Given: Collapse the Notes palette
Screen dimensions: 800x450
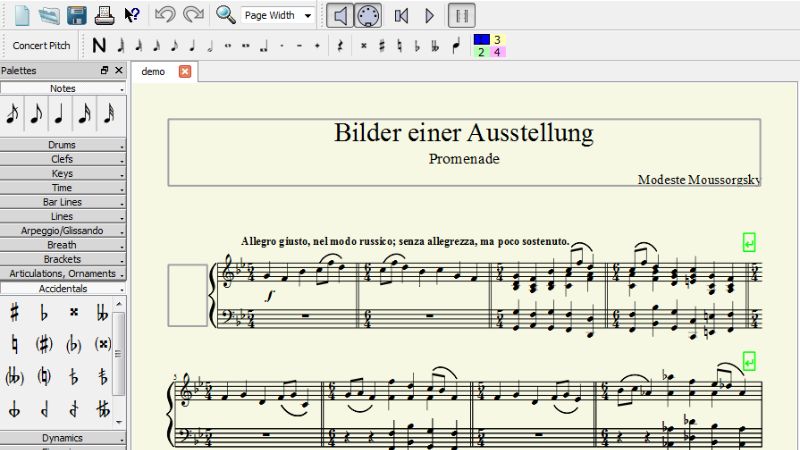Looking at the screenshot, I should [x=63, y=88].
